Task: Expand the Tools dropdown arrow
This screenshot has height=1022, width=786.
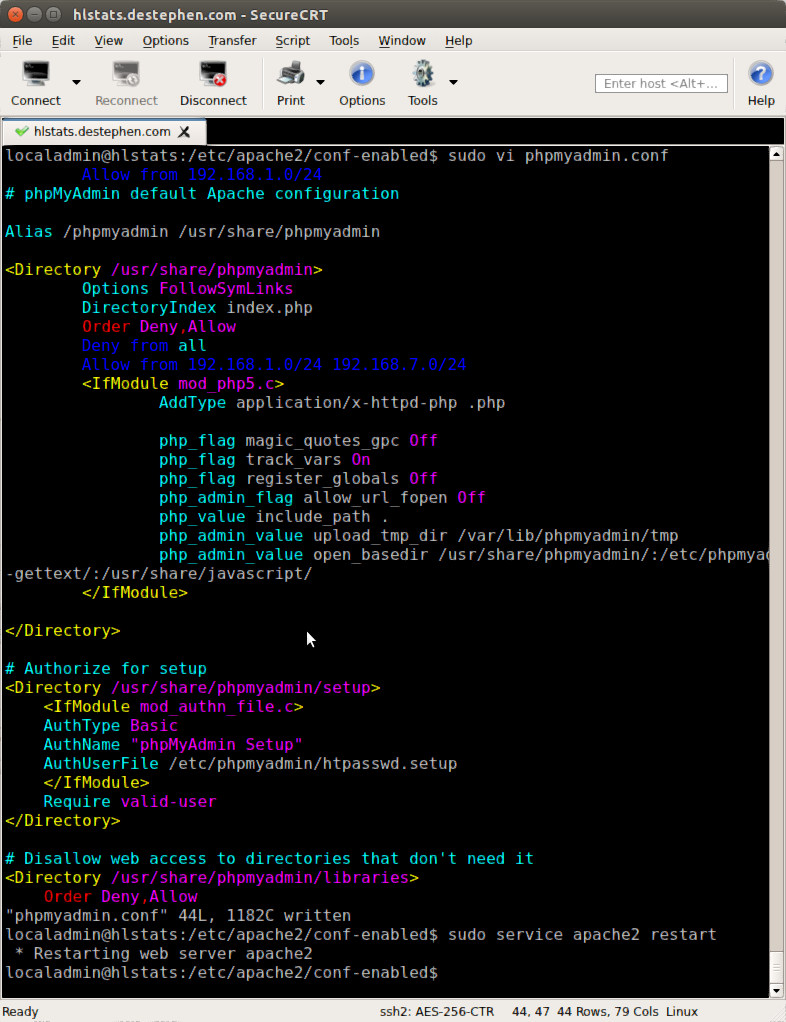Action: 453,82
